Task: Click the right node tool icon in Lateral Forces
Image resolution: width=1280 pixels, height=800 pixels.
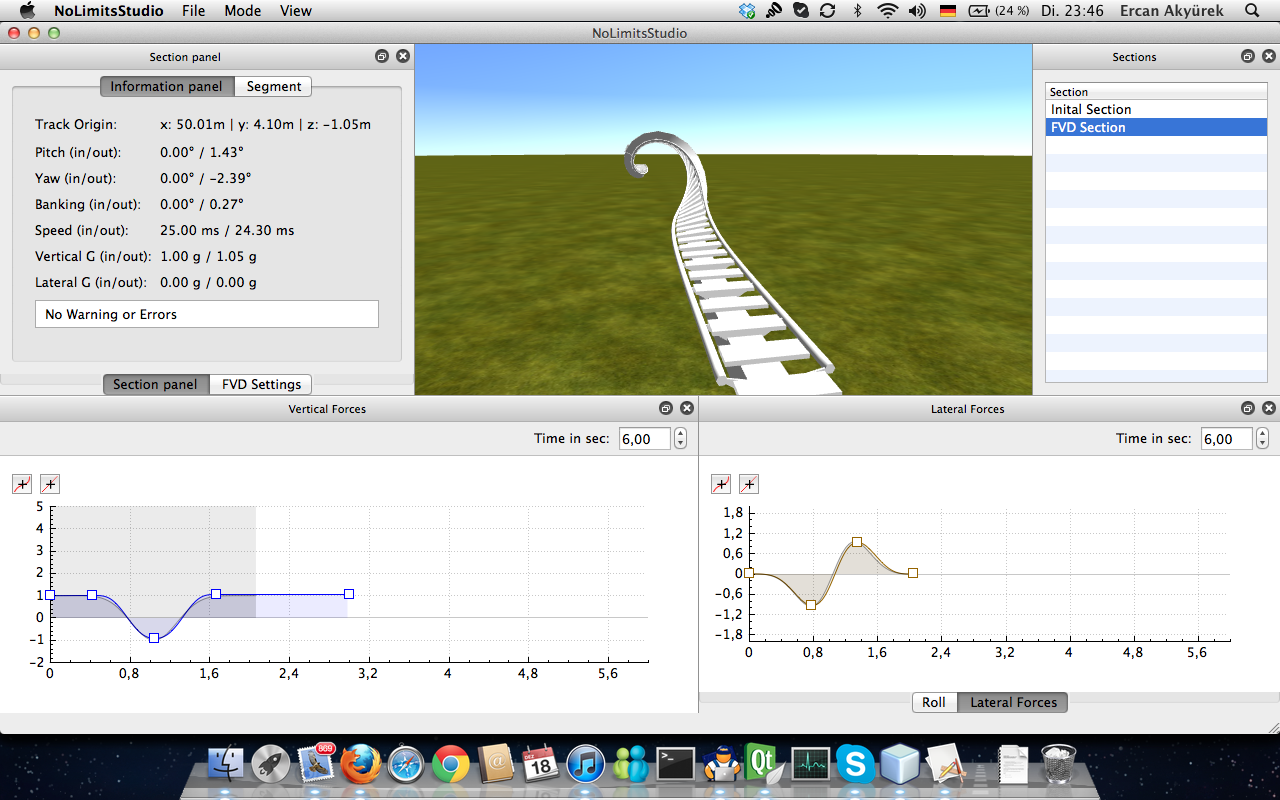Action: 748,485
